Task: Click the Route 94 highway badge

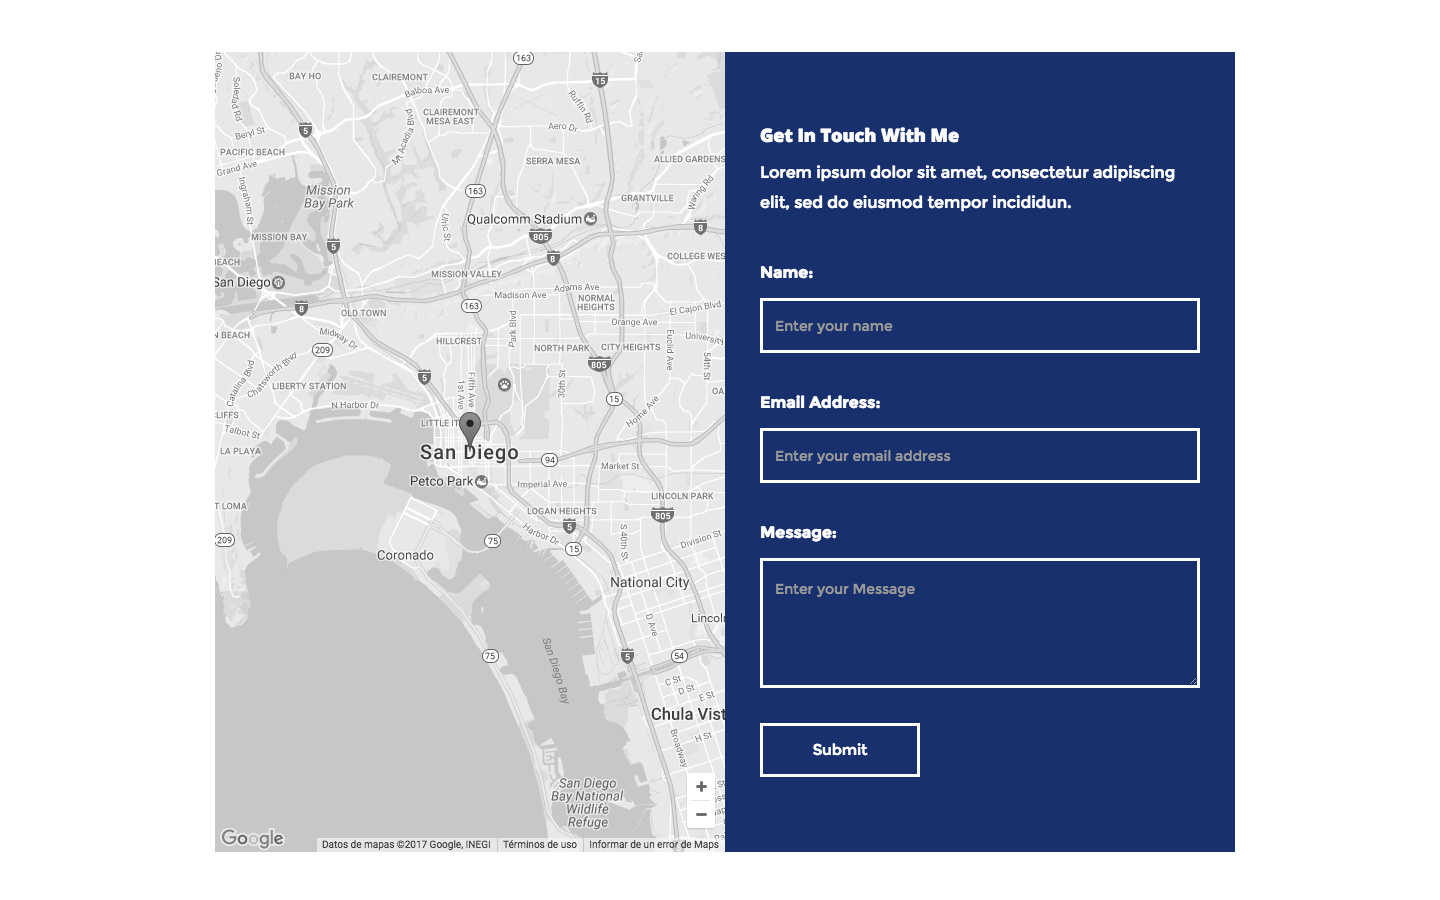Action: tap(549, 460)
